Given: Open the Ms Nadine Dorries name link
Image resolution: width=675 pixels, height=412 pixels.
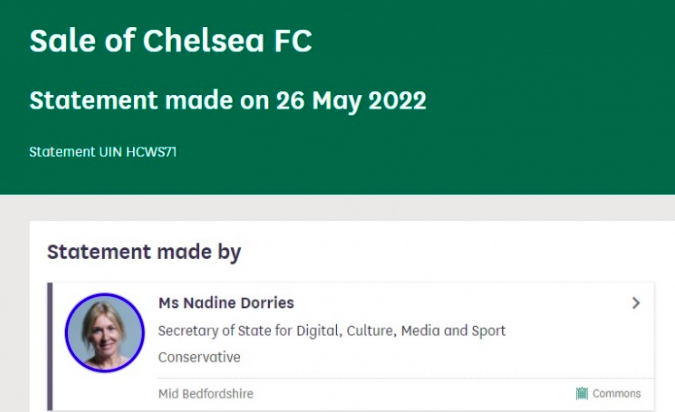Looking at the screenshot, I should 226,303.
